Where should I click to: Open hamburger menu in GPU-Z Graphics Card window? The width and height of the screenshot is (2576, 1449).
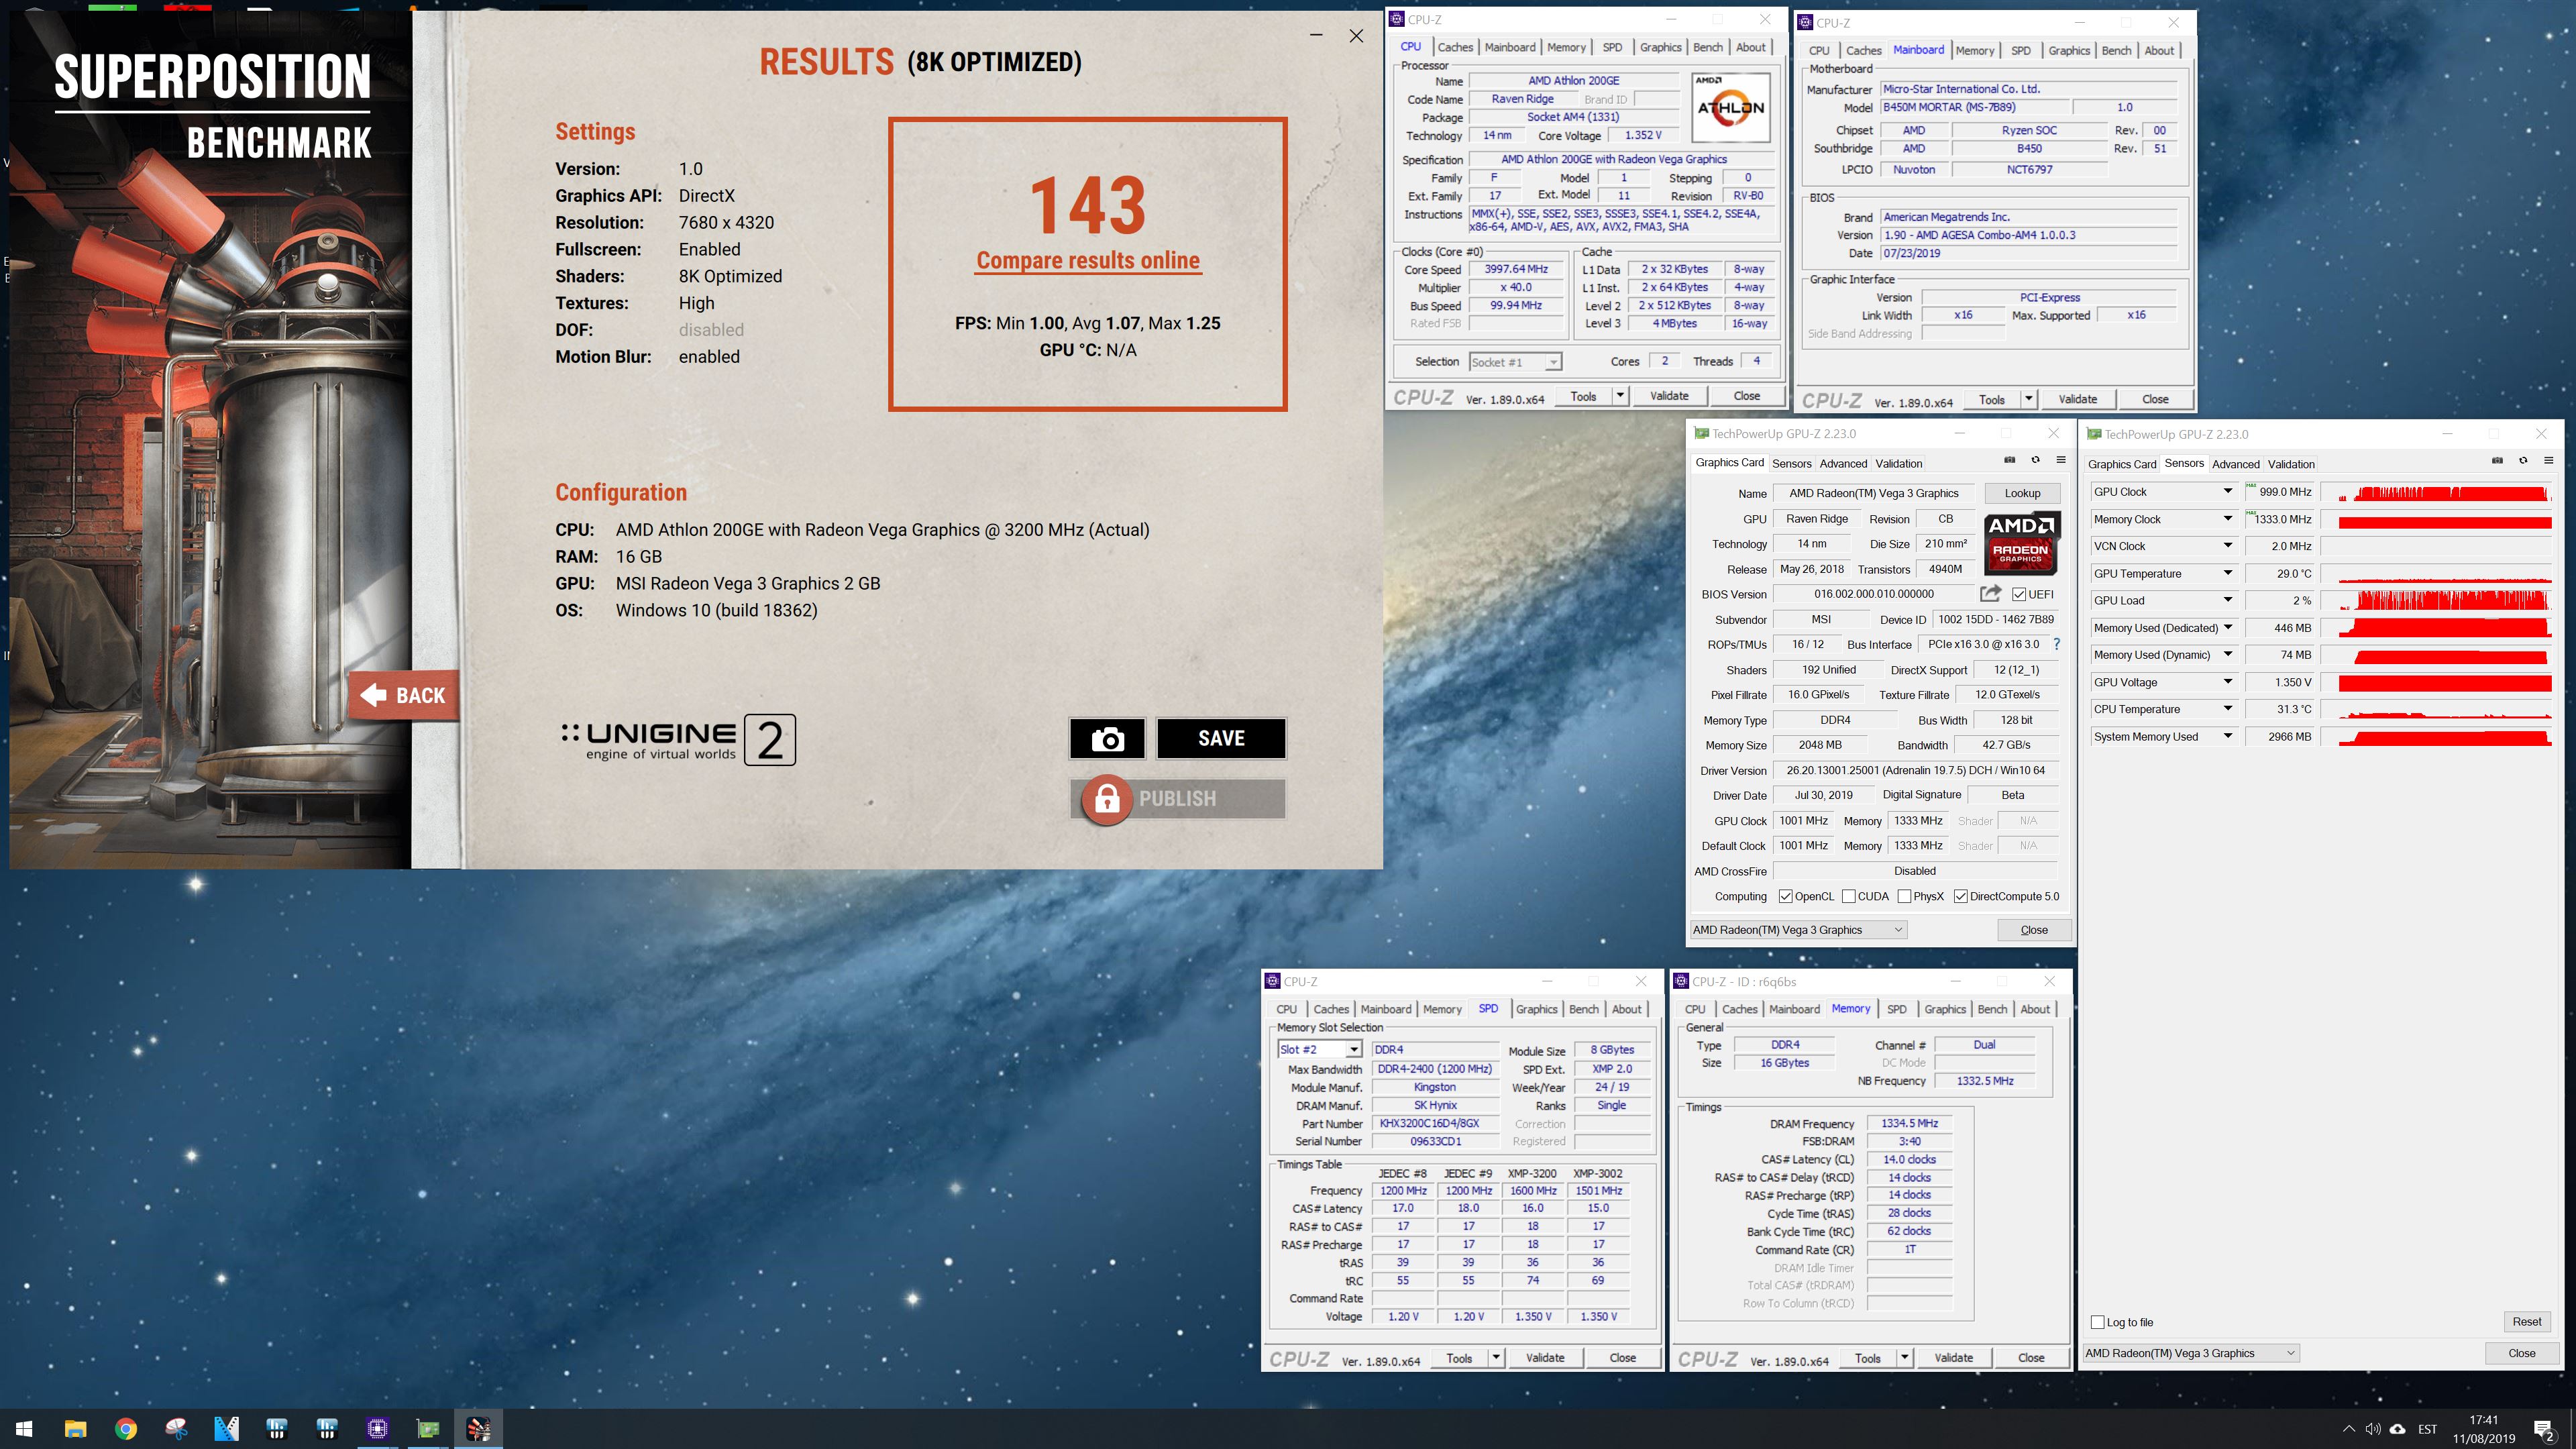[x=2061, y=460]
